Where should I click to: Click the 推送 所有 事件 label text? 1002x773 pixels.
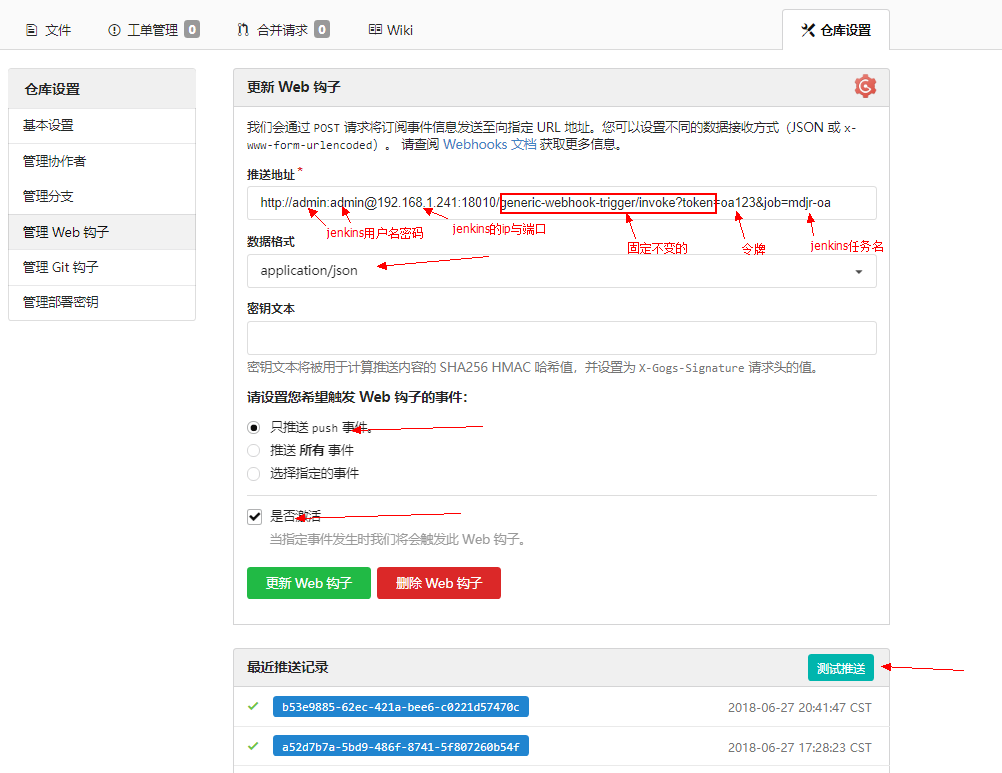(x=312, y=450)
